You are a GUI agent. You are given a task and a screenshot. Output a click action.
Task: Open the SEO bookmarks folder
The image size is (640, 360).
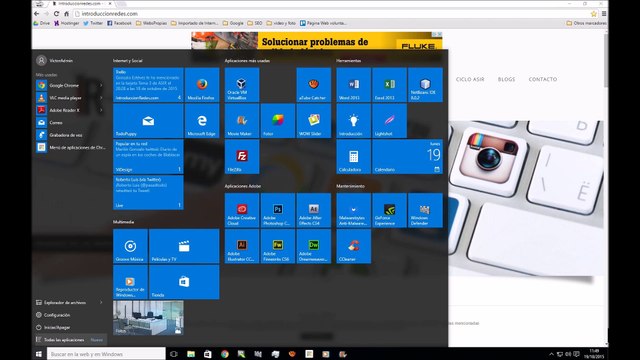pos(255,23)
